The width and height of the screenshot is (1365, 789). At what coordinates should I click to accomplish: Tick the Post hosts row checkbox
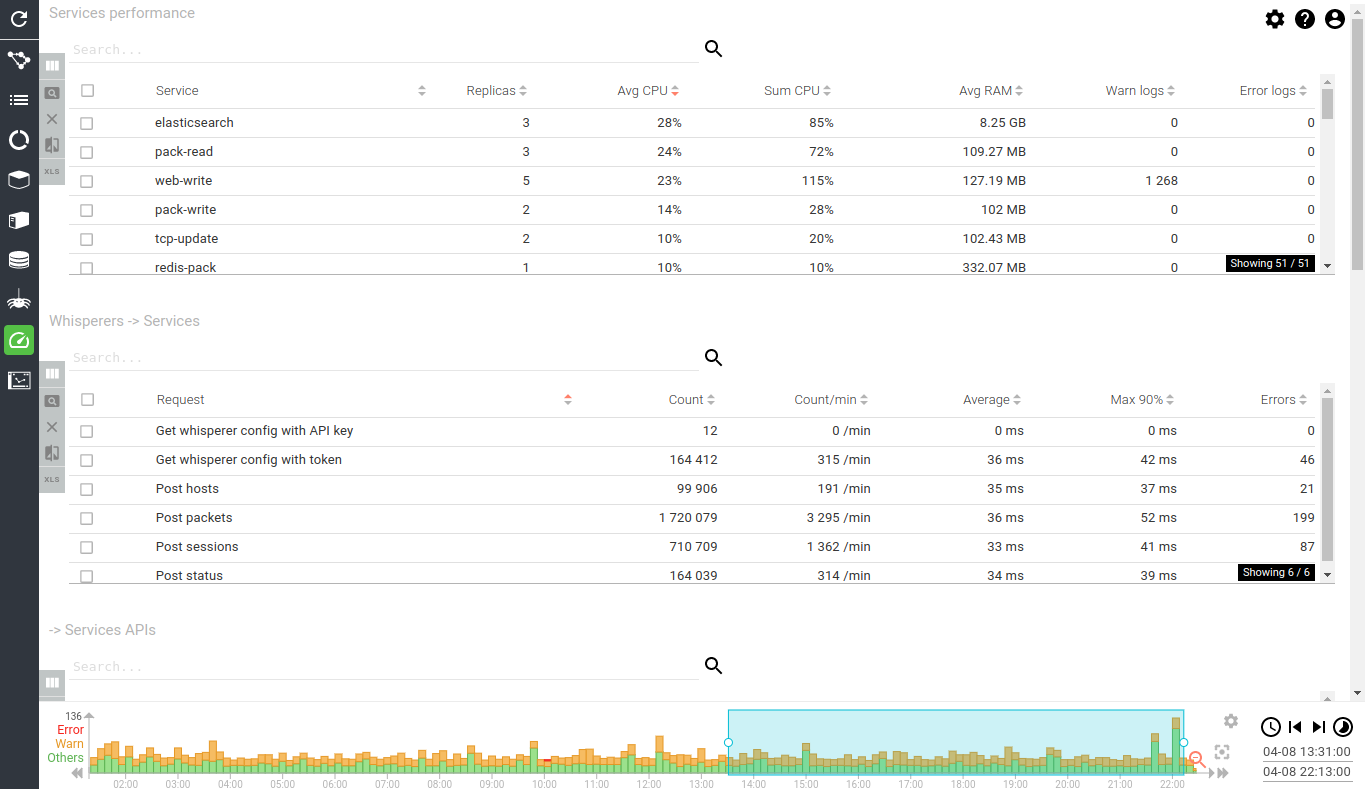click(87, 489)
